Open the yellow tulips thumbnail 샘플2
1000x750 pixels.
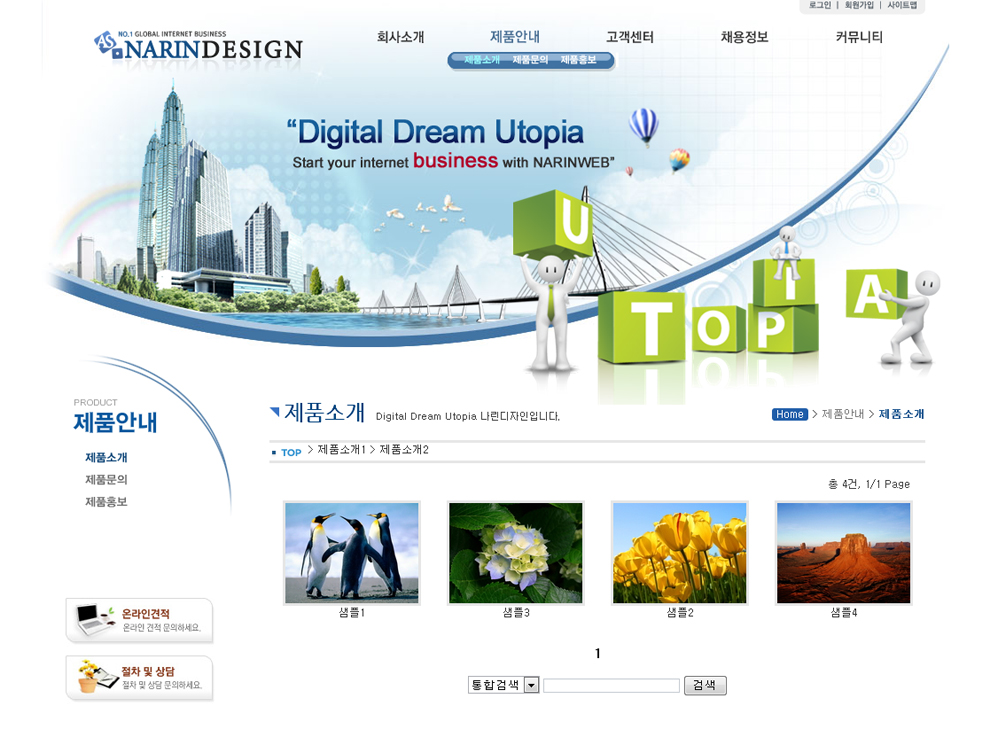click(x=679, y=553)
